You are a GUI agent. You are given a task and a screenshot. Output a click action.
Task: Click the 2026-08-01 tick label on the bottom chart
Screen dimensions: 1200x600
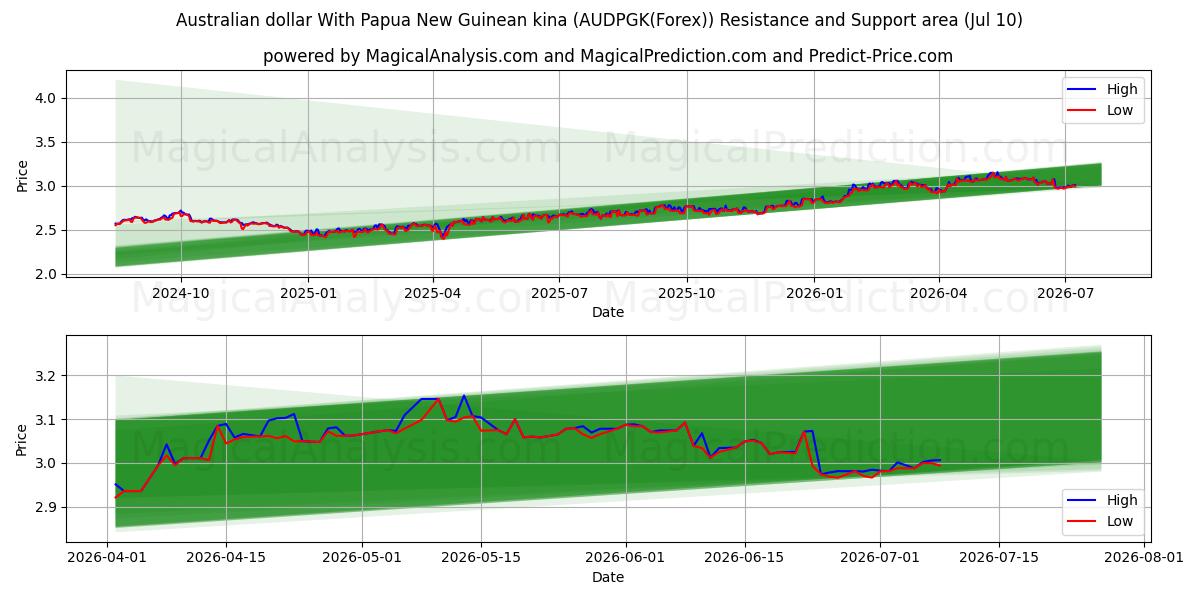coord(1144,559)
